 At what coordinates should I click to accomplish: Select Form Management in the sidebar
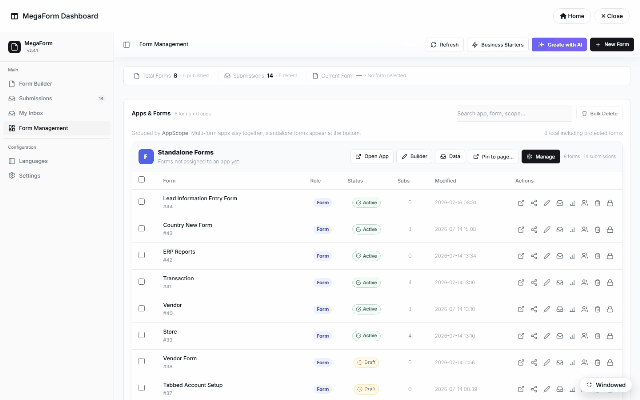[57, 128]
